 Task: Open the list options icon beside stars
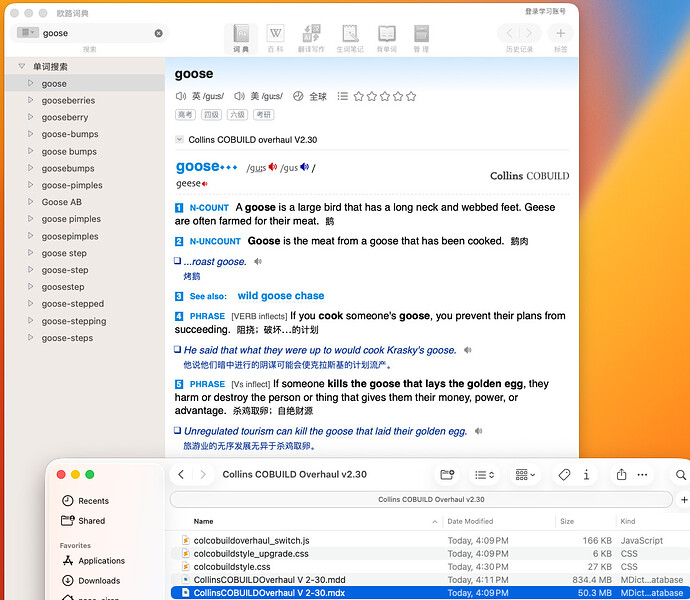[342, 96]
